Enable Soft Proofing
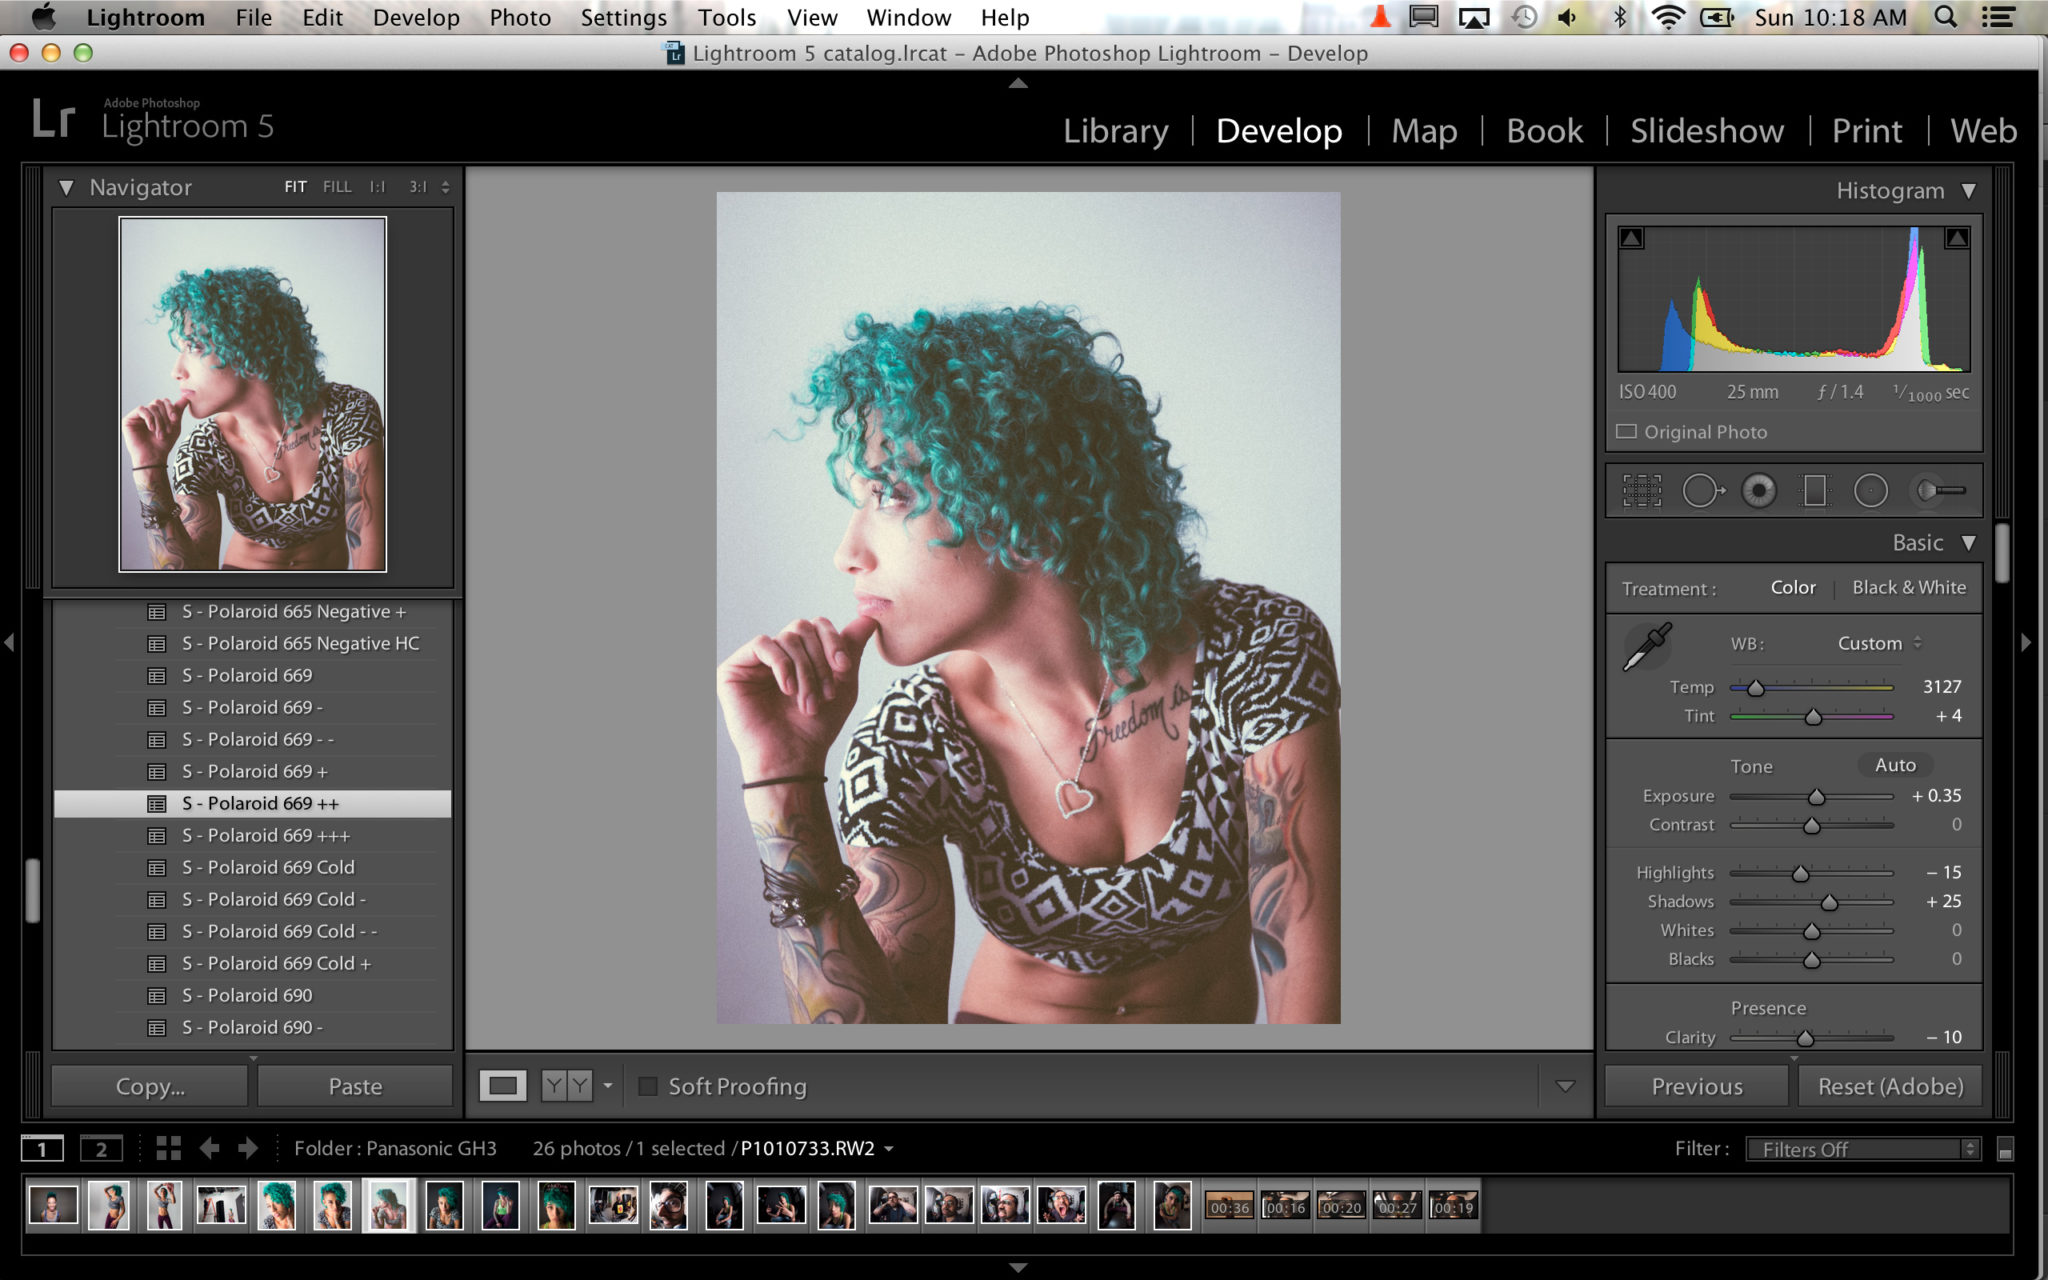 (x=649, y=1086)
